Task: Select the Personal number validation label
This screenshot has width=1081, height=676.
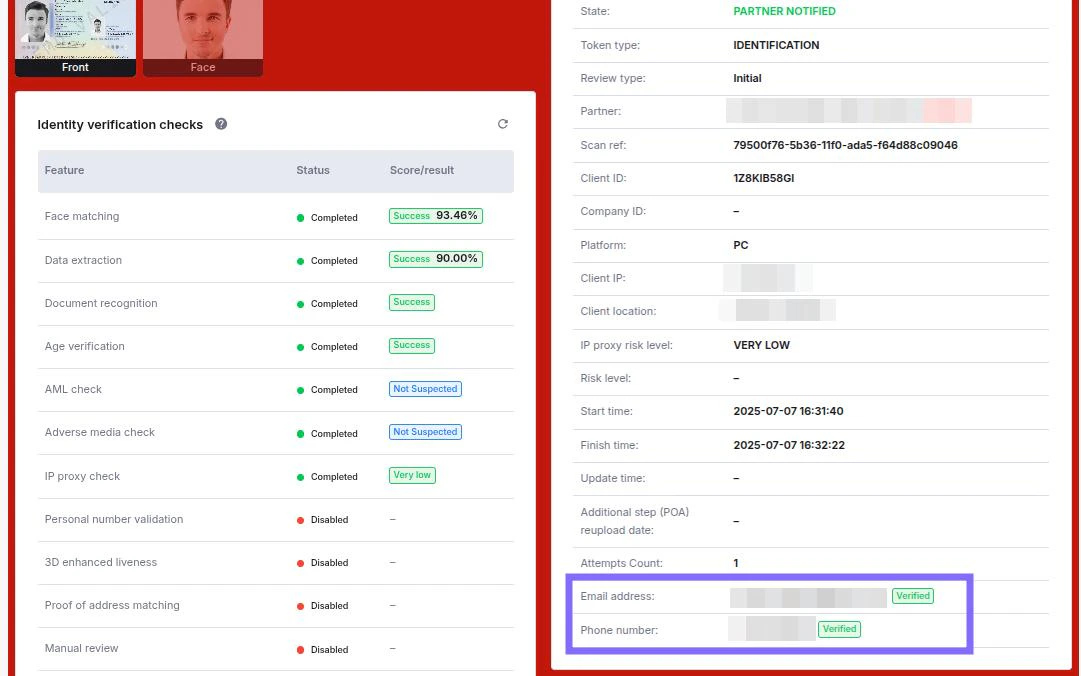Action: 114,519
